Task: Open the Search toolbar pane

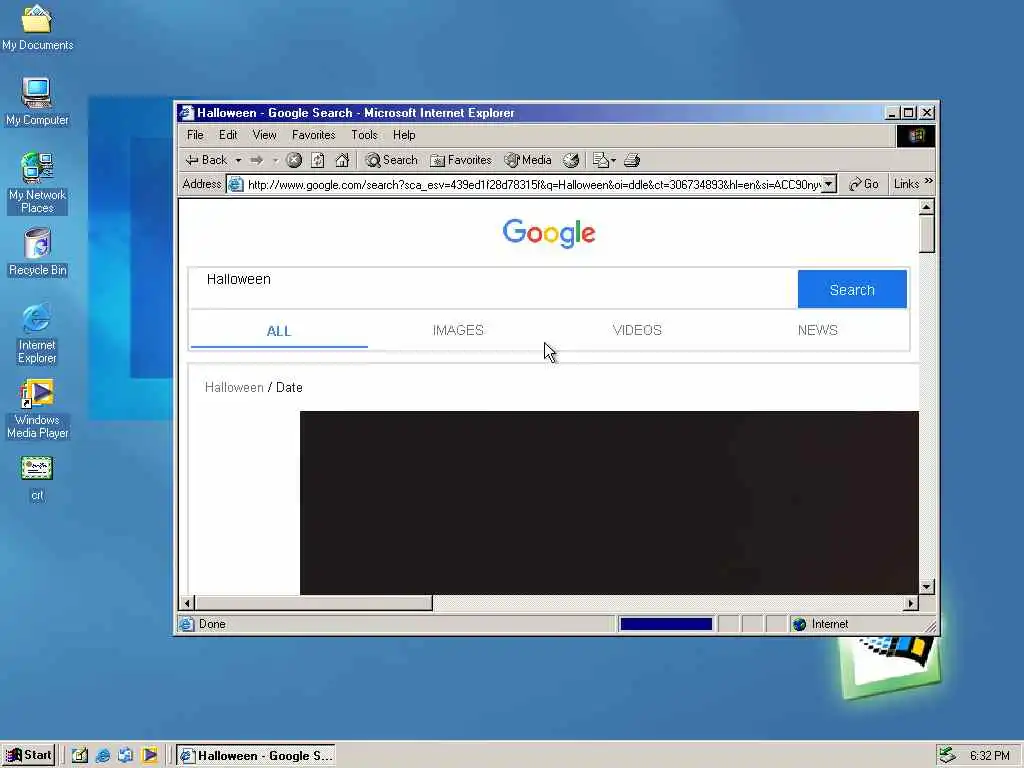Action: click(391, 160)
